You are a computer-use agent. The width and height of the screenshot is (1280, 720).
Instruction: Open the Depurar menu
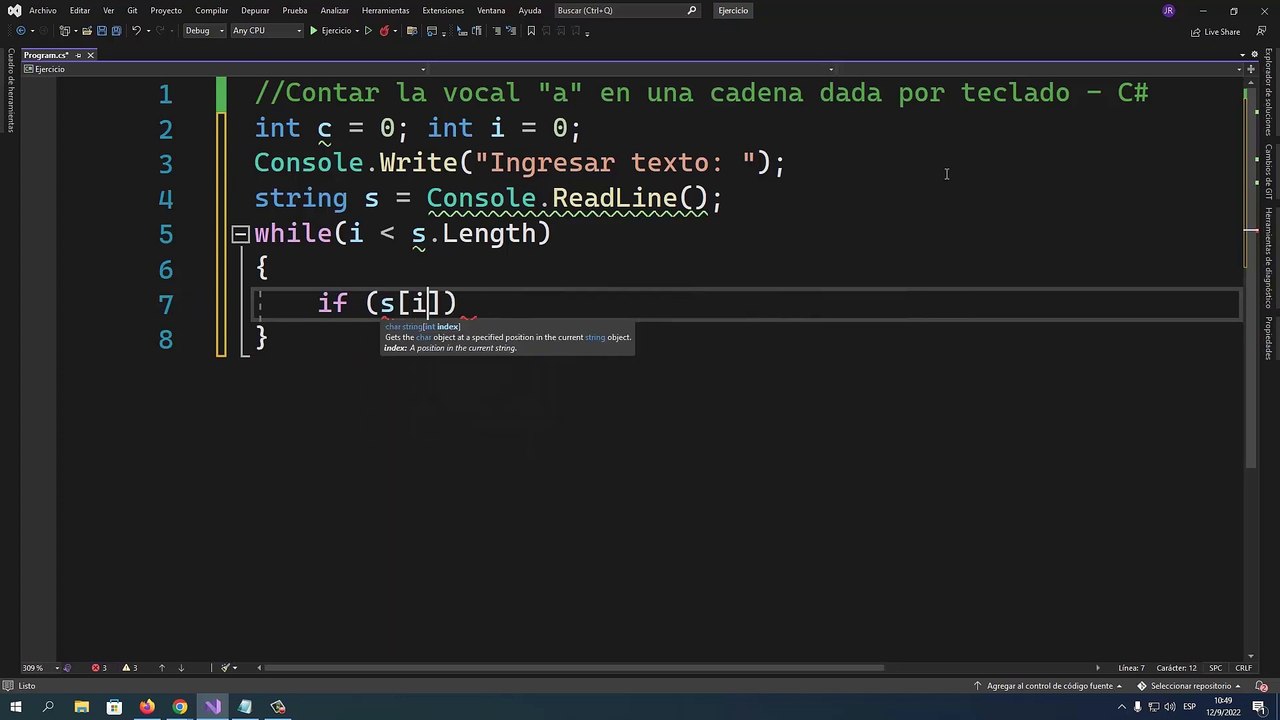click(255, 10)
